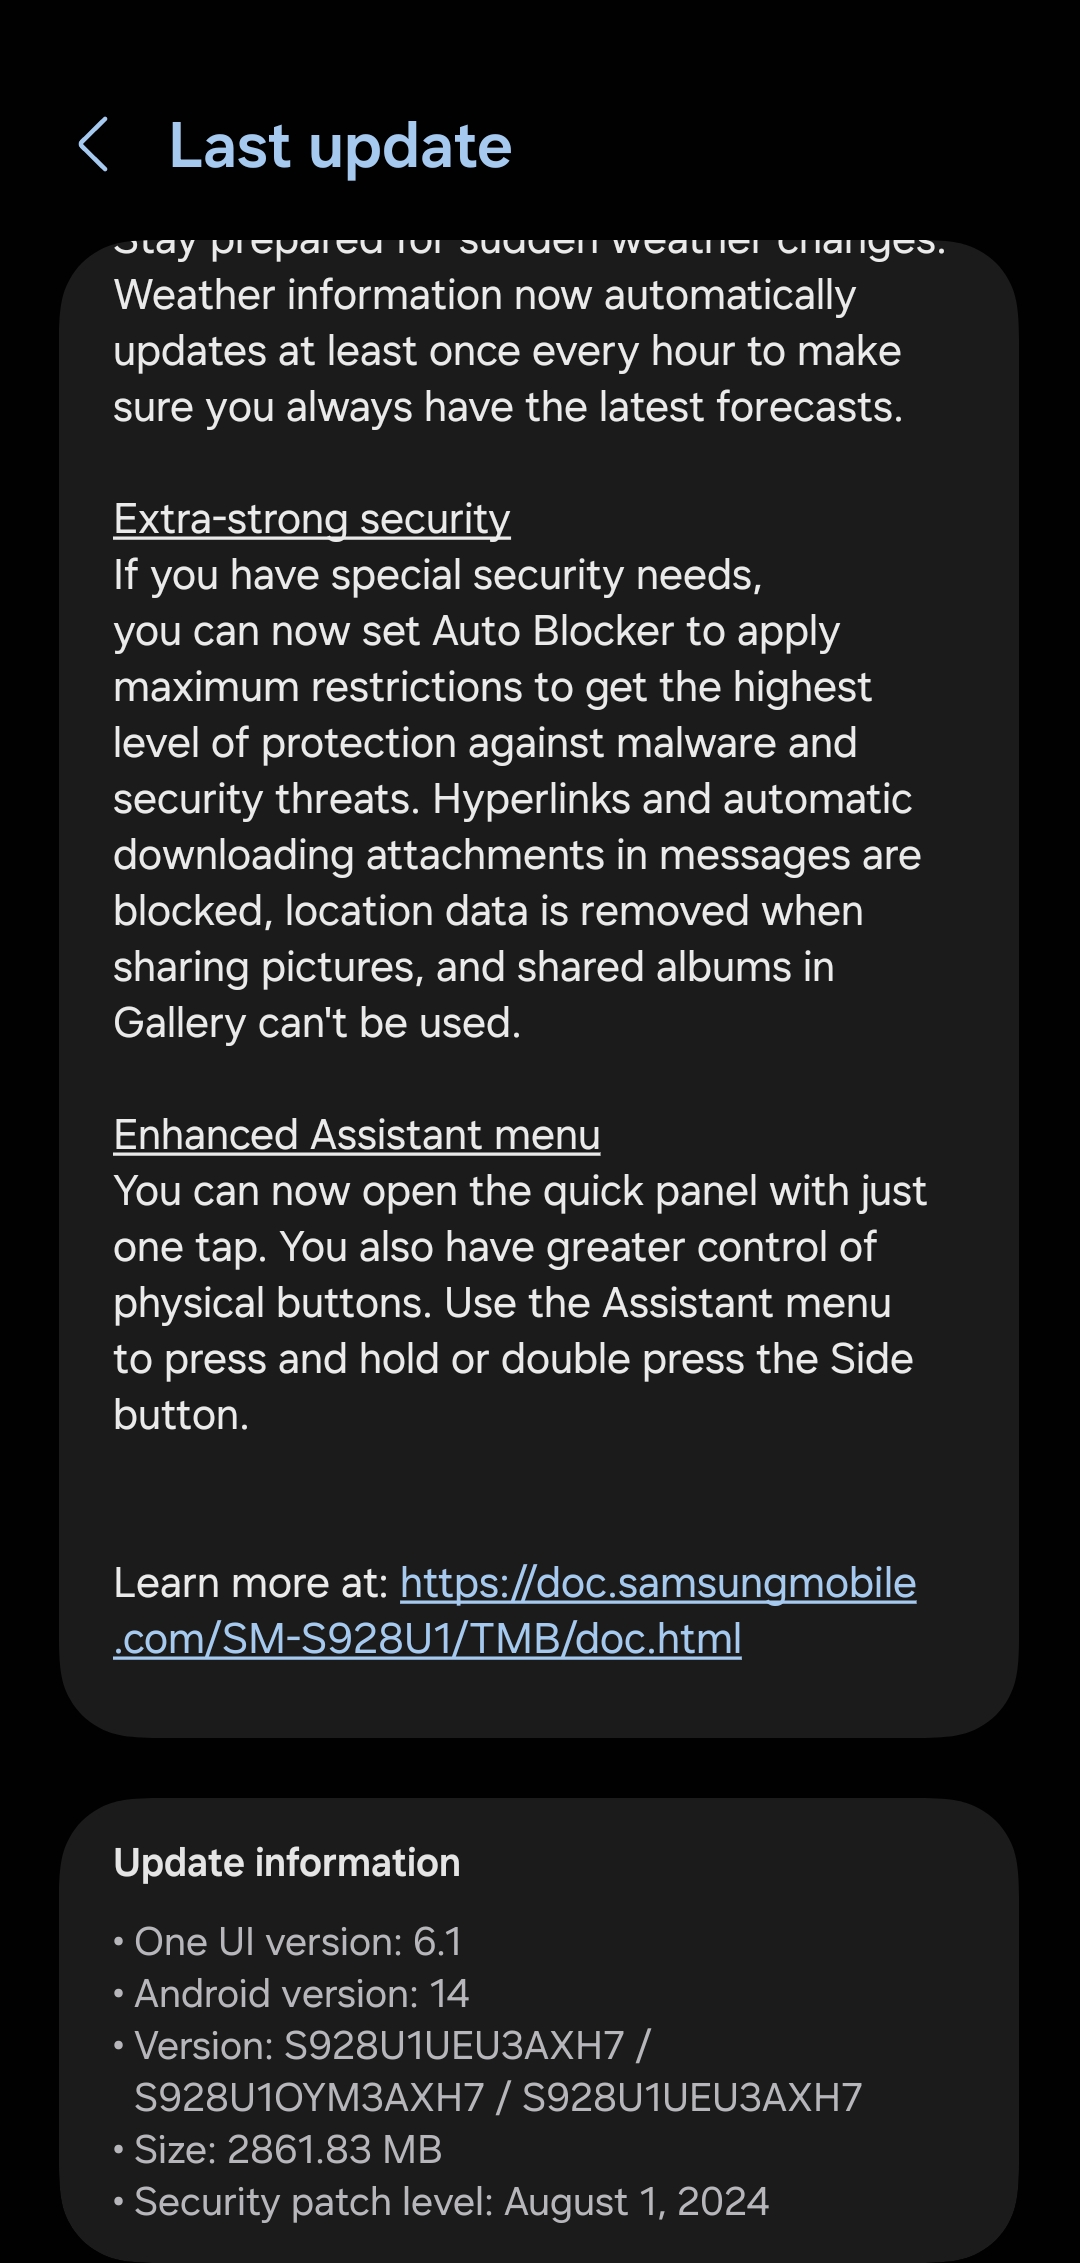This screenshot has height=2263, width=1080.
Task: Tap the Learn more at label
Action: tap(251, 1583)
